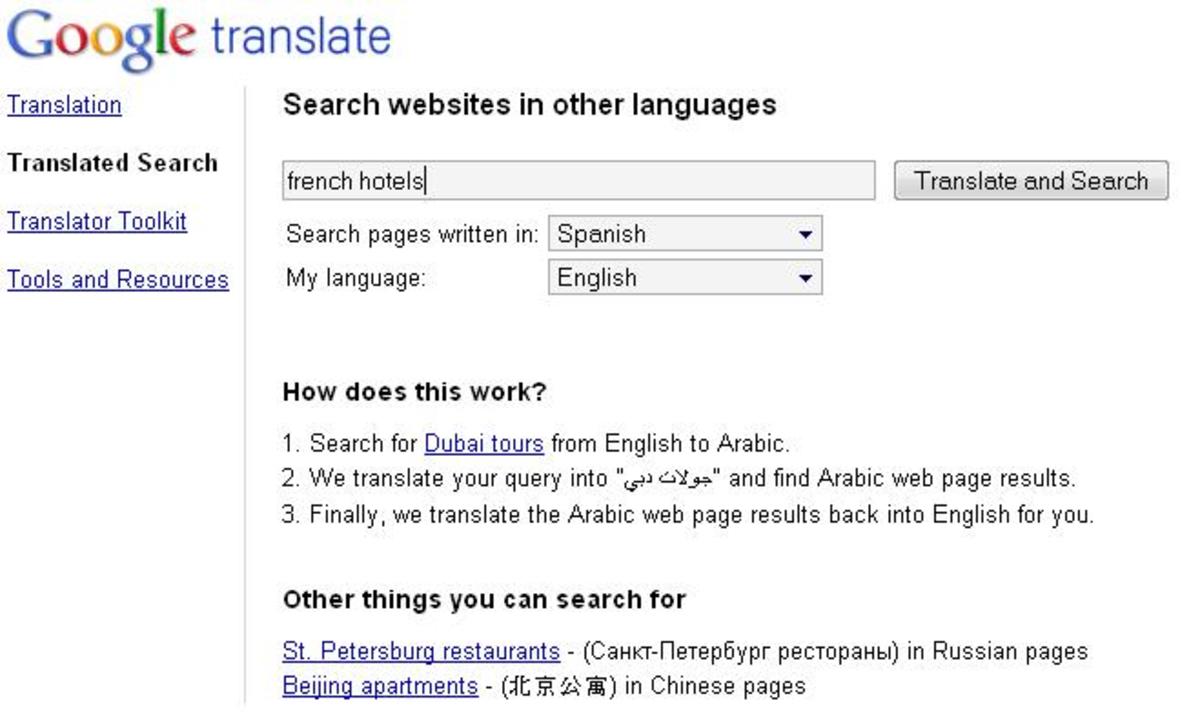Select the 'Other things you can search for' heading

coord(484,599)
